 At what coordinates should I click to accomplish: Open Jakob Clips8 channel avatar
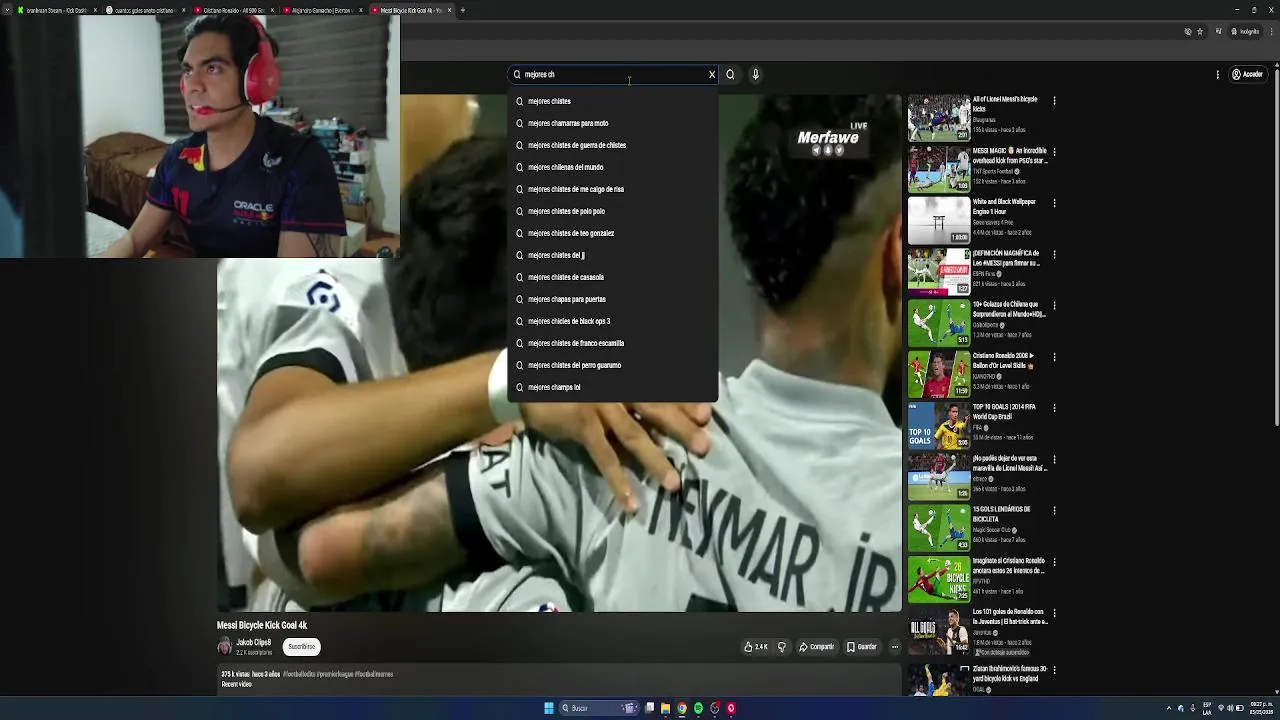coord(225,647)
